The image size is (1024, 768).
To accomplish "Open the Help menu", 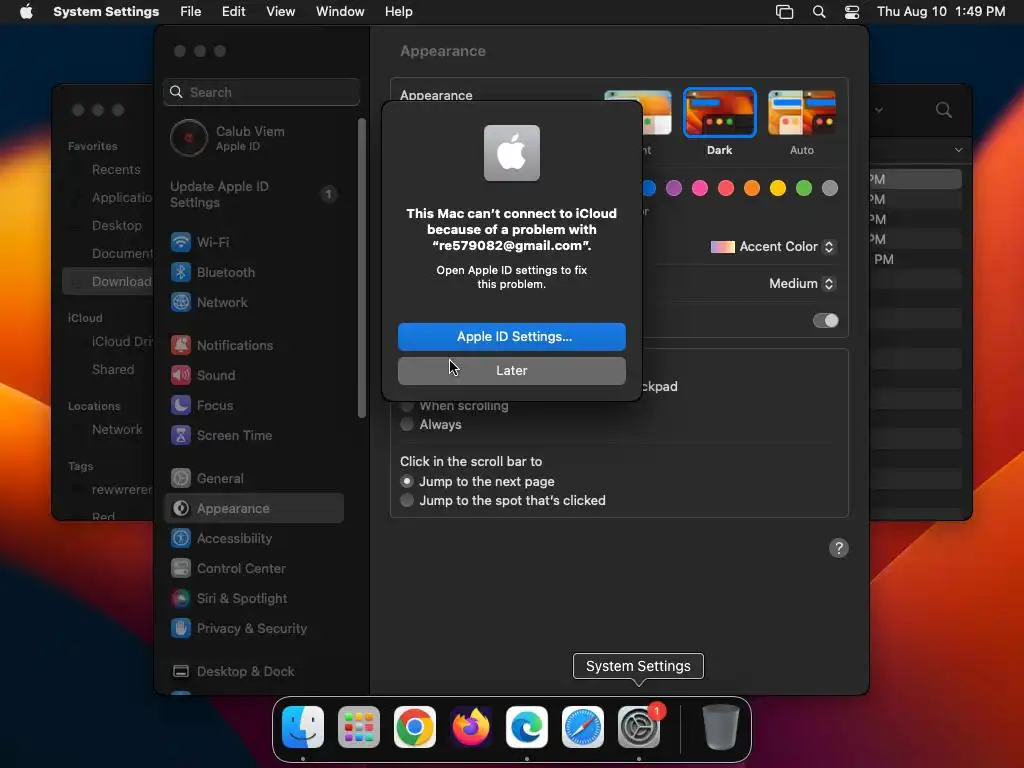I will coord(398,12).
